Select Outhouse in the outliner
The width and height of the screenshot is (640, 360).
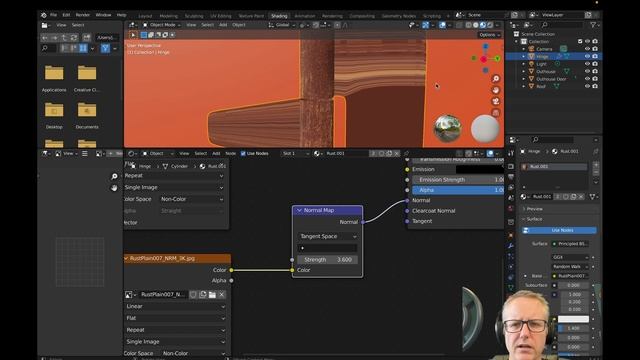pos(546,71)
